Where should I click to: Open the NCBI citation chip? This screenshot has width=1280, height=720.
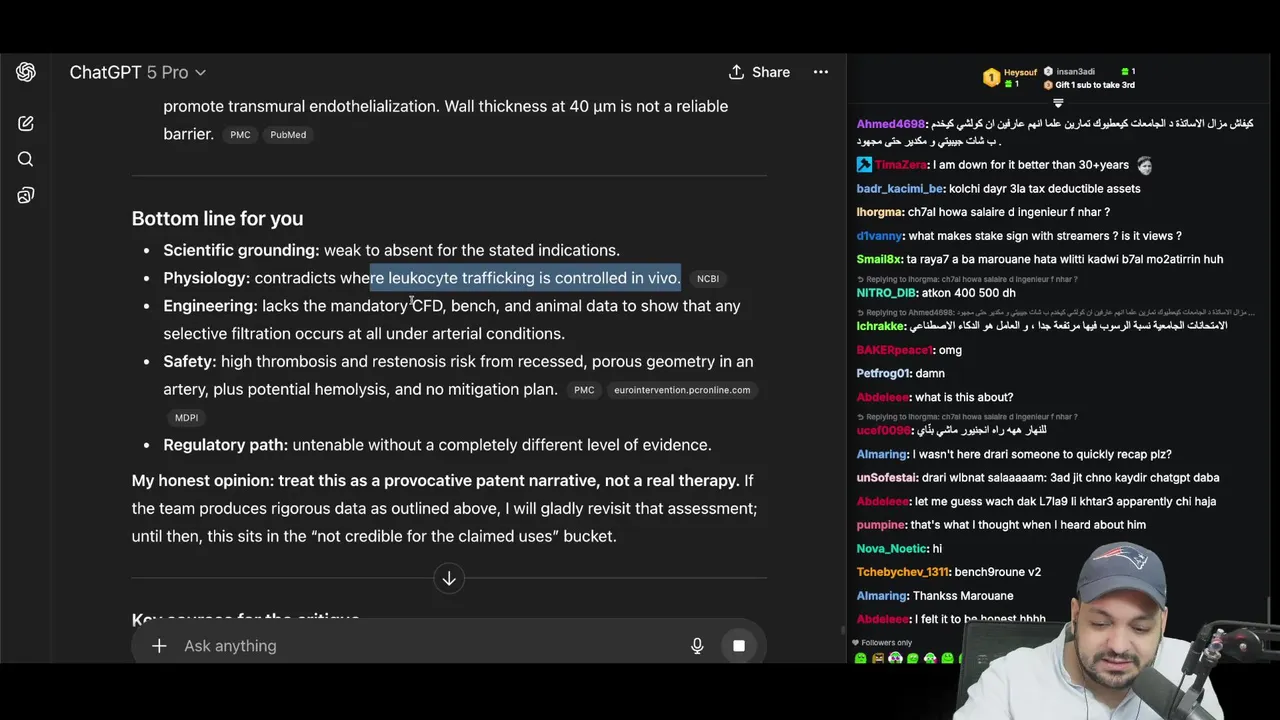coord(708,279)
